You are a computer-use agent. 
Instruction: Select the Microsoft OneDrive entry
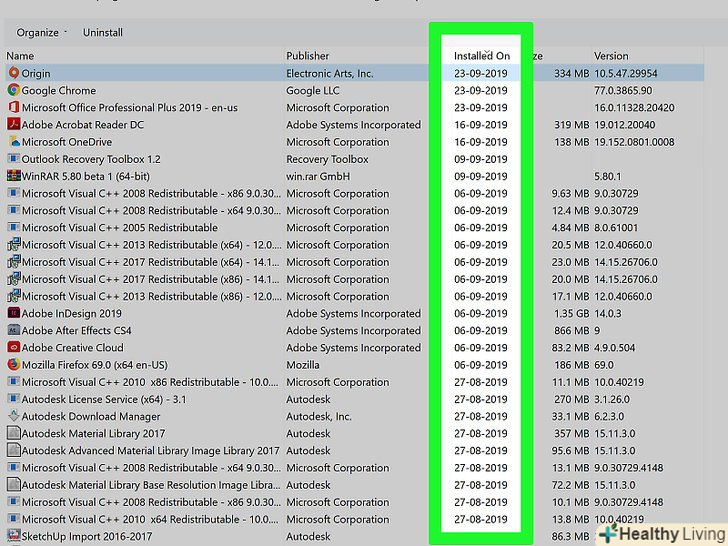click(x=67, y=142)
